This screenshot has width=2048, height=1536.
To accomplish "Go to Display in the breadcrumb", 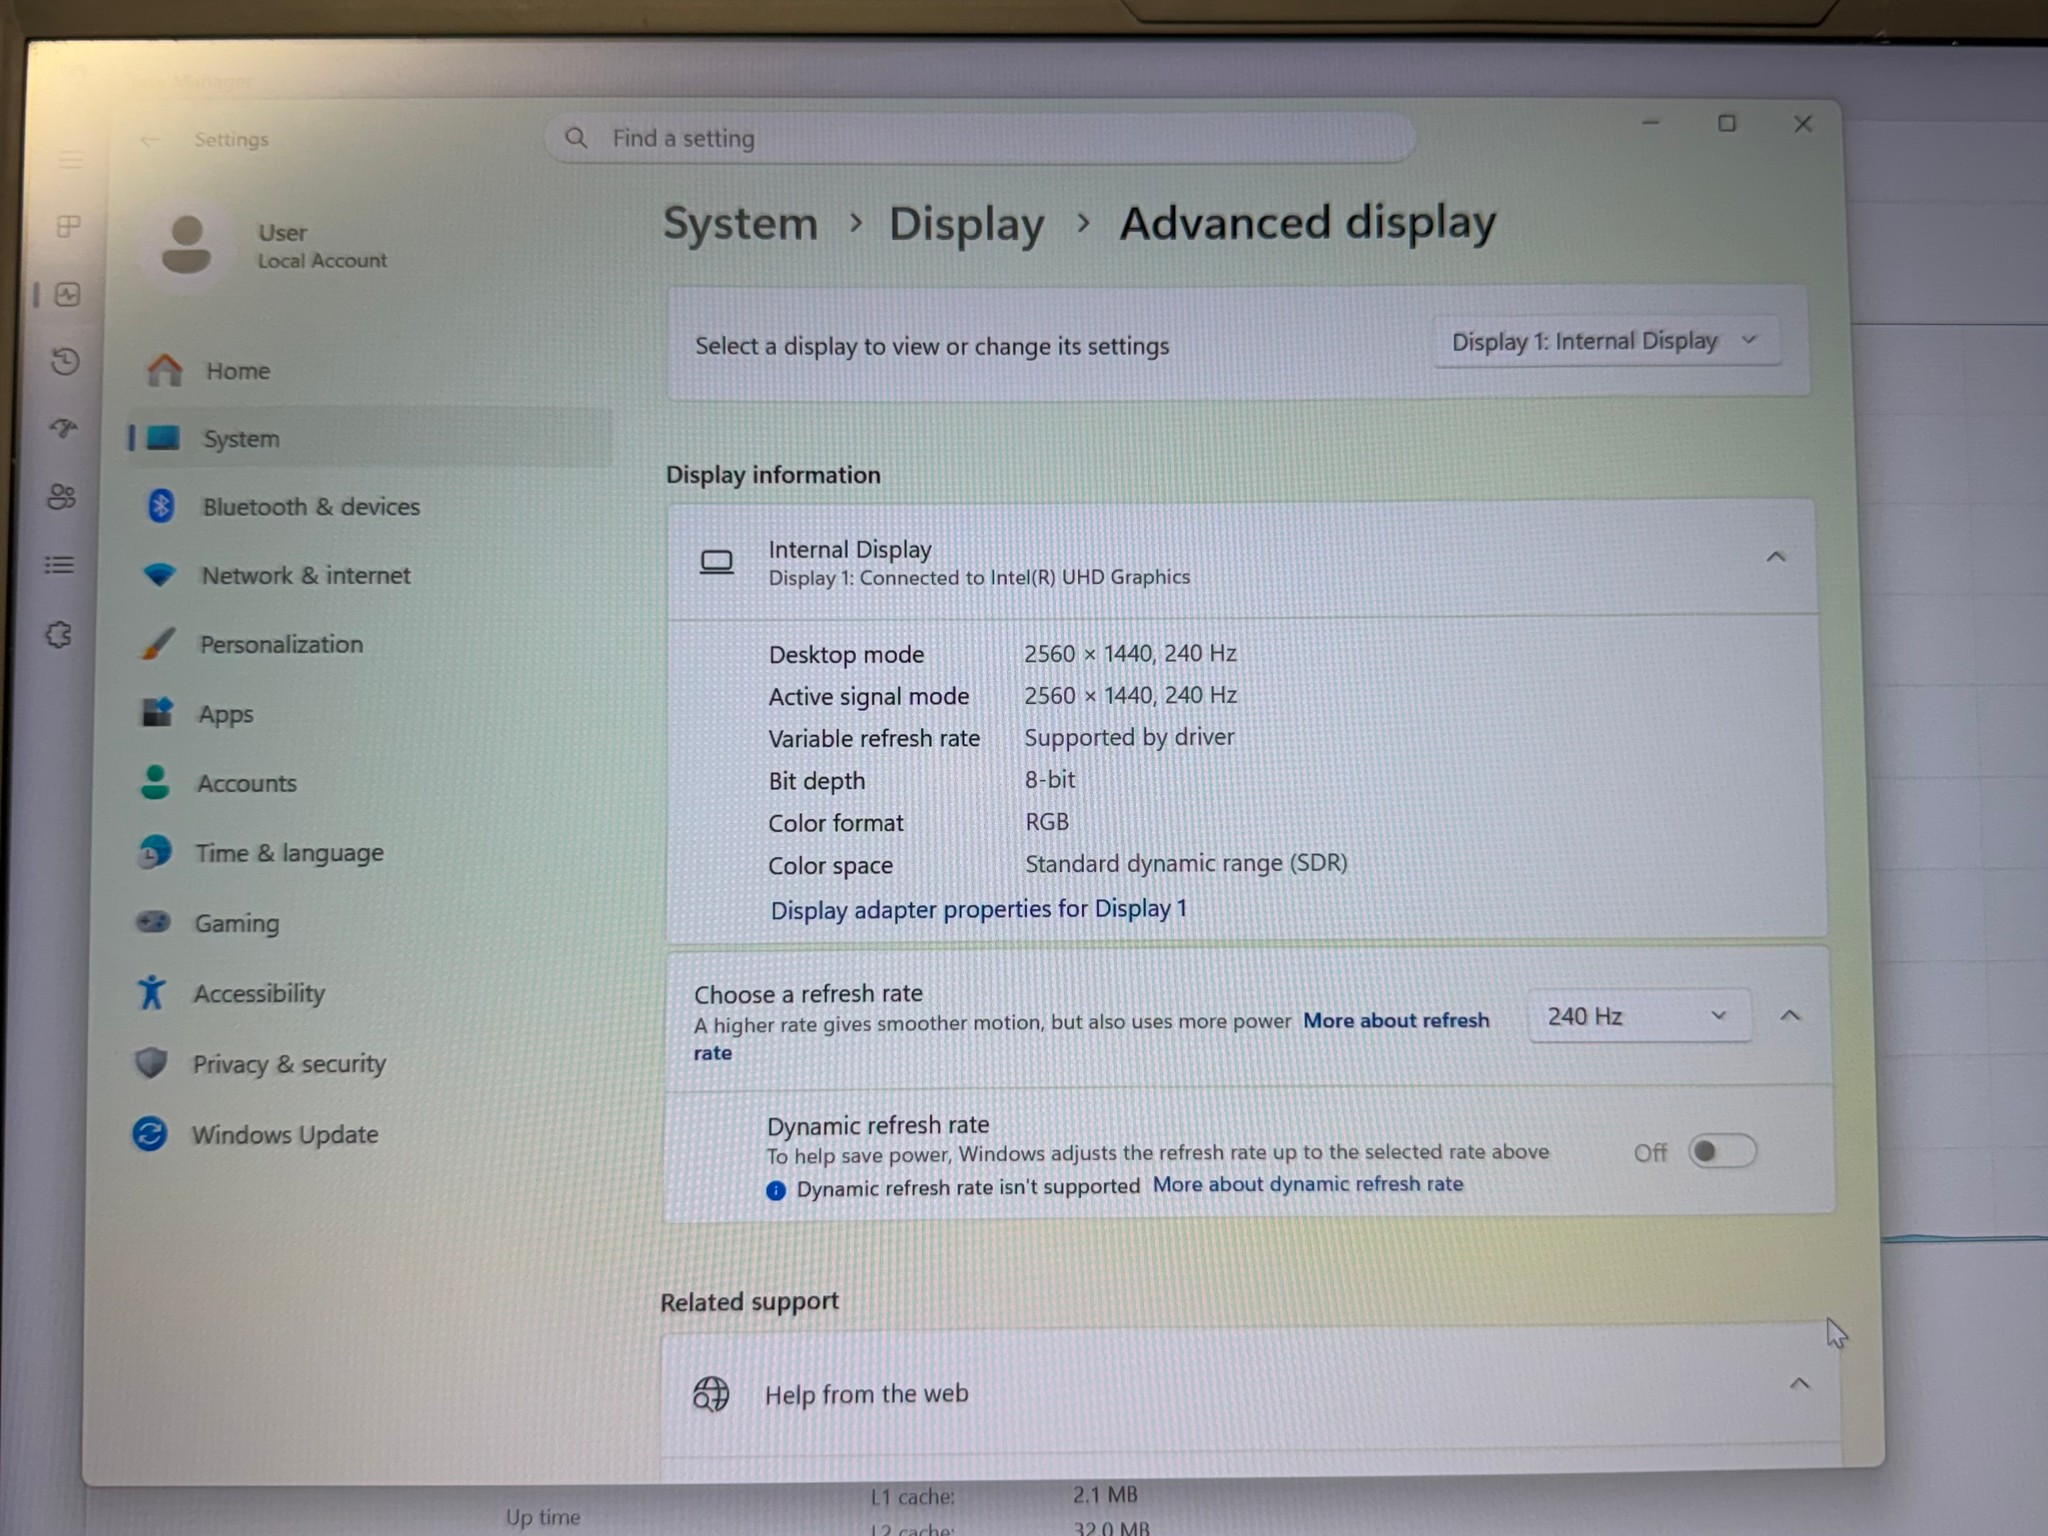I will pos(966,224).
